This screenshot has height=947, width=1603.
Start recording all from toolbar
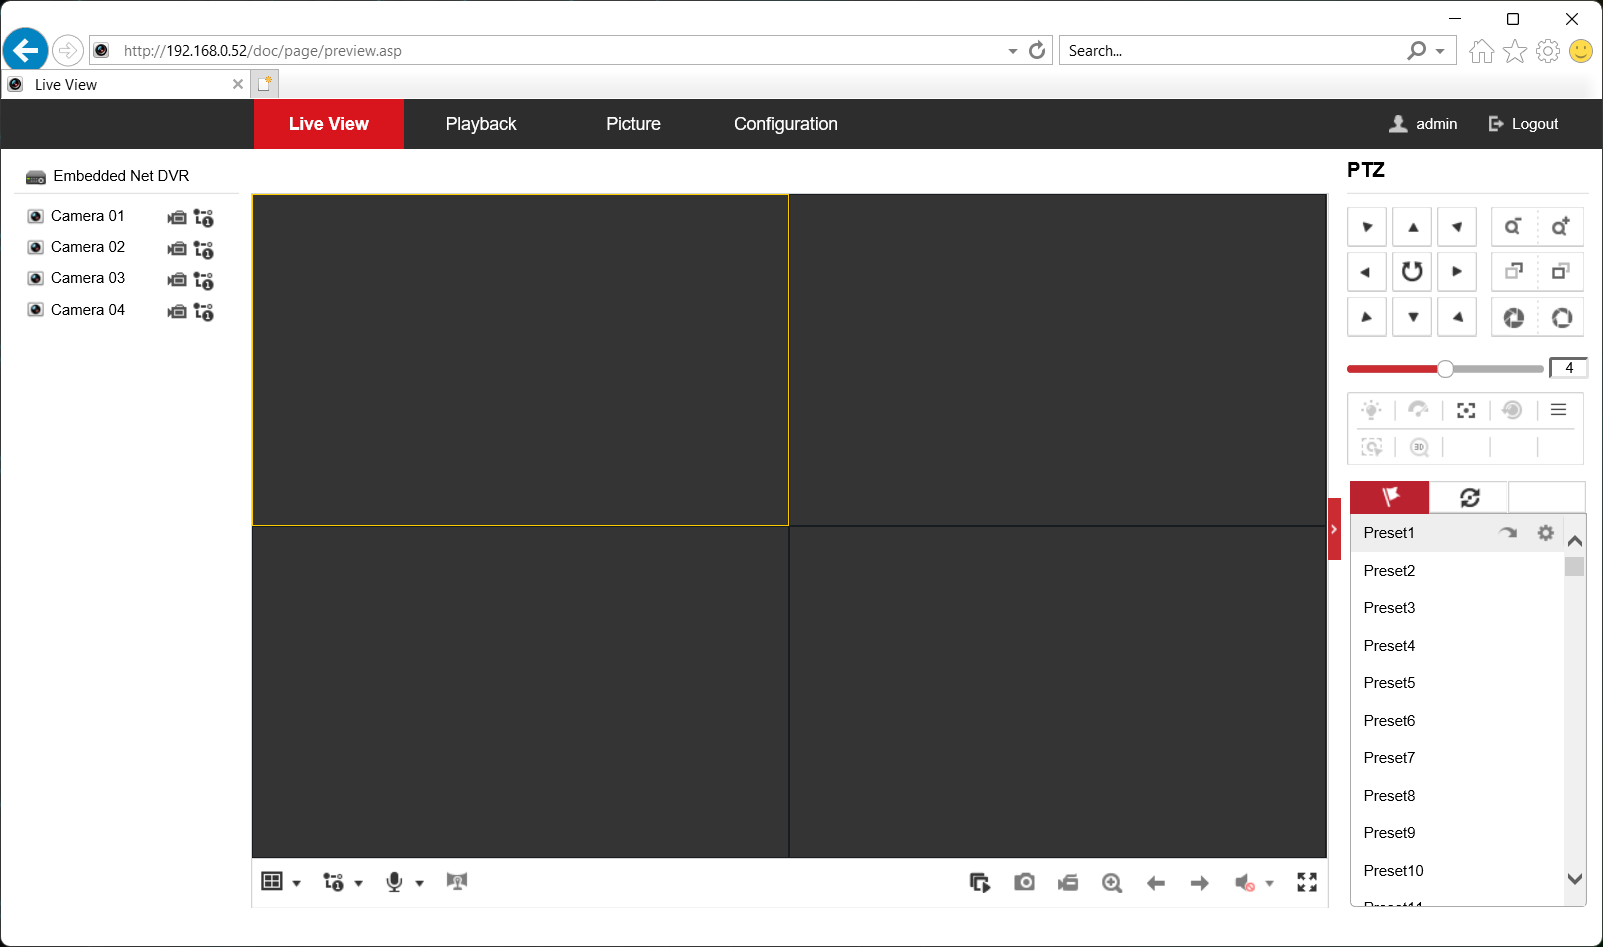click(1068, 882)
